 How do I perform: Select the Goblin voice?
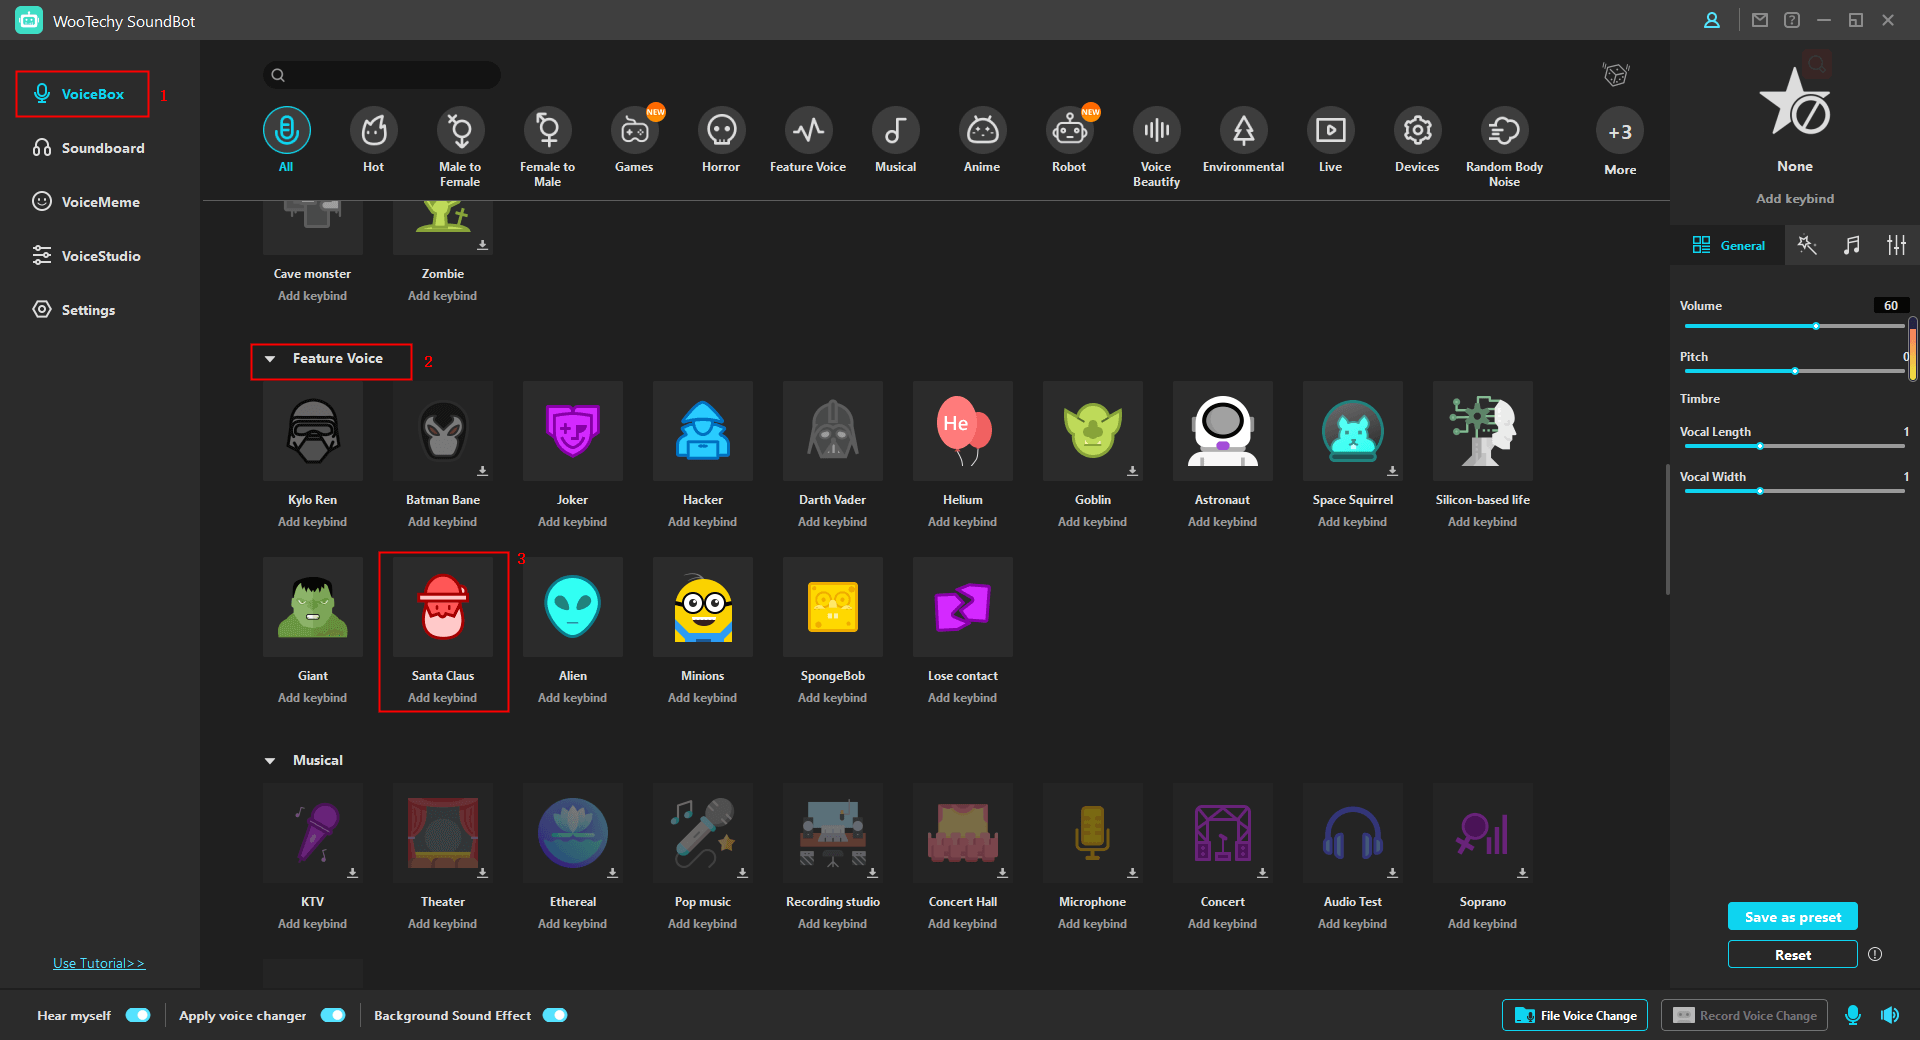(x=1093, y=431)
